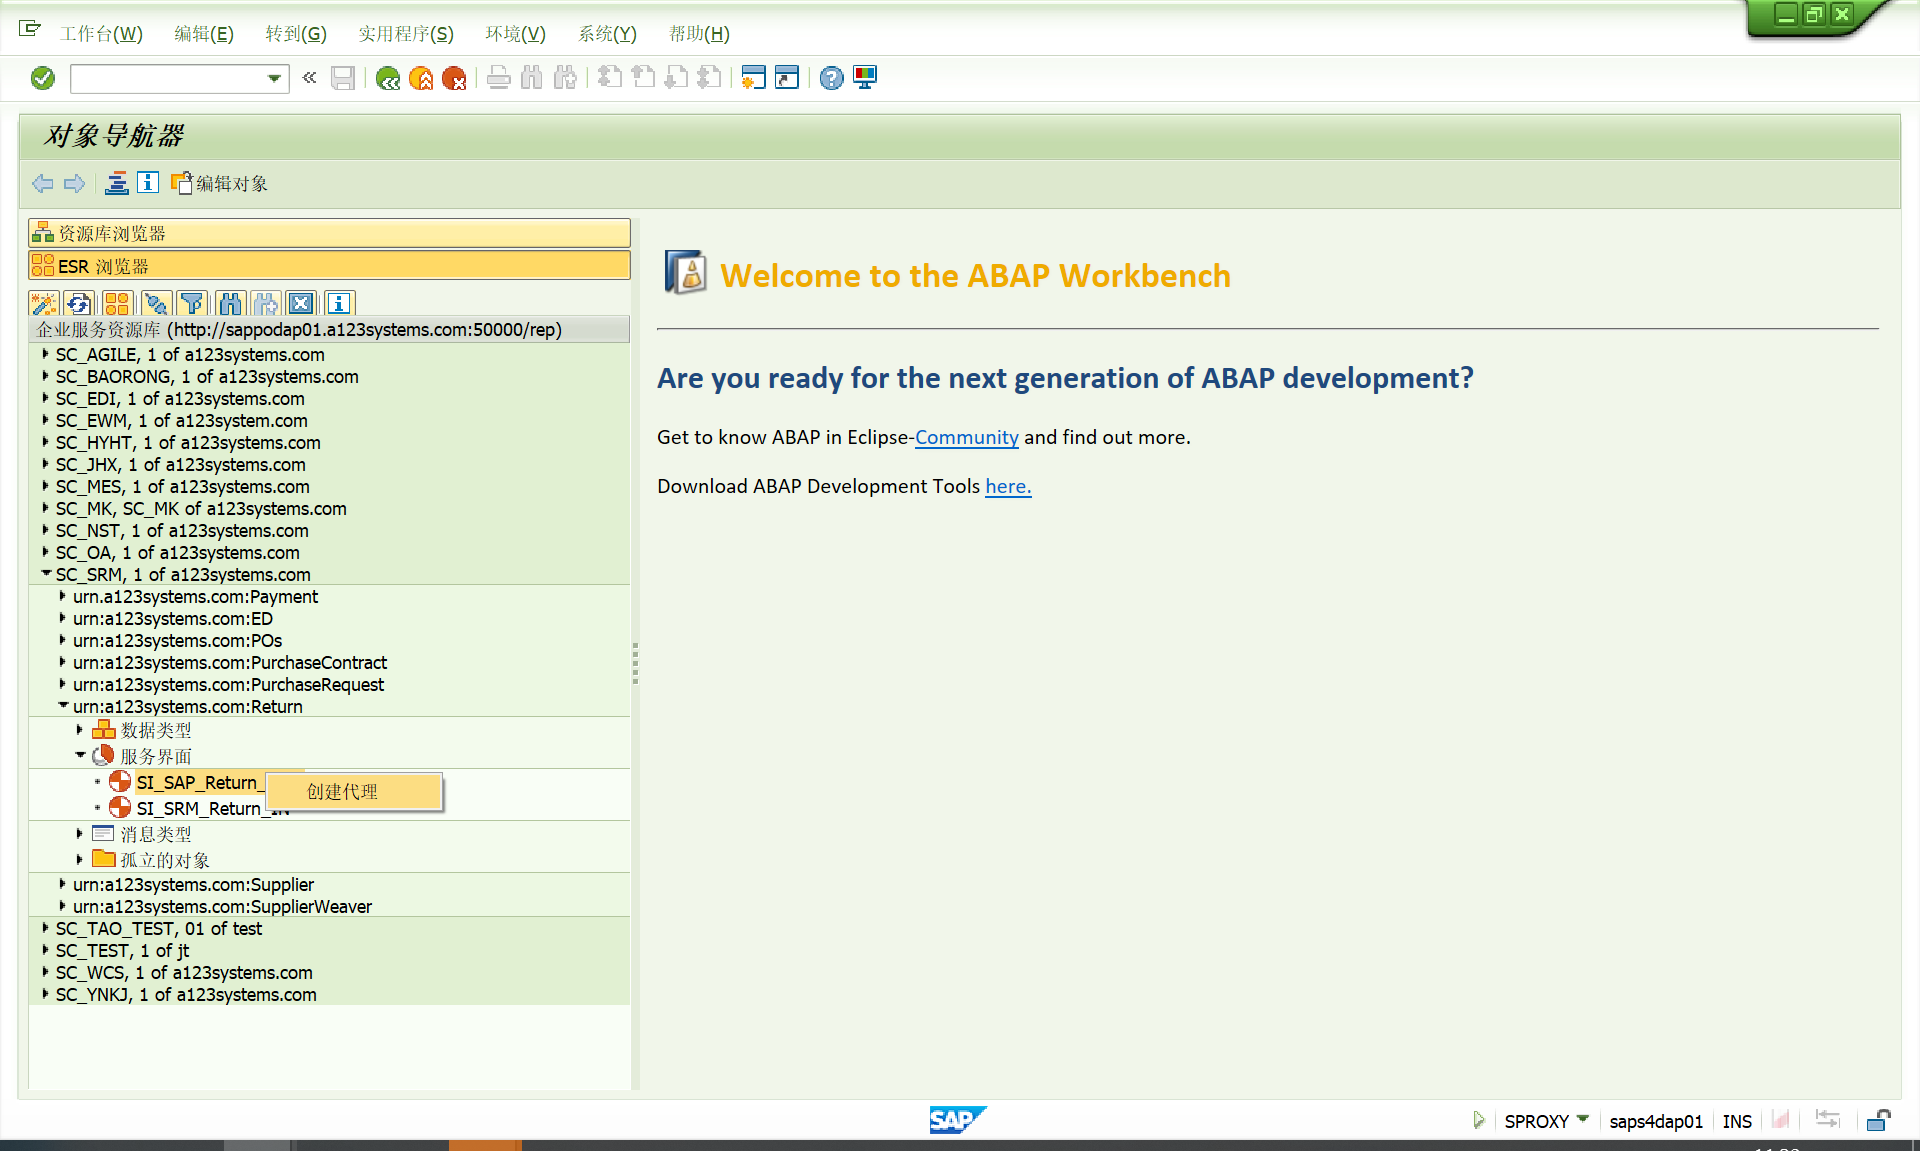Open the command field dropdown arrow

pyautogui.click(x=274, y=78)
